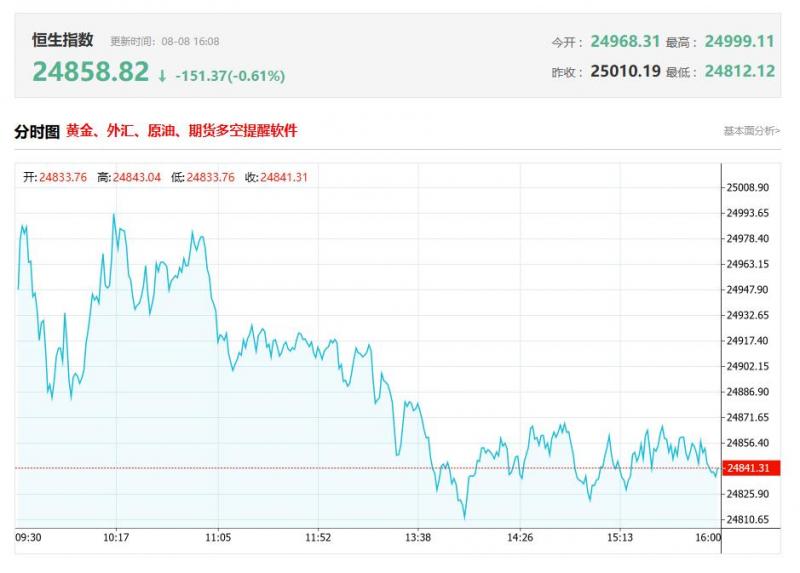Screen dimensions: 800x573
Task: Click the day high value 24999.11
Action: pos(739,41)
